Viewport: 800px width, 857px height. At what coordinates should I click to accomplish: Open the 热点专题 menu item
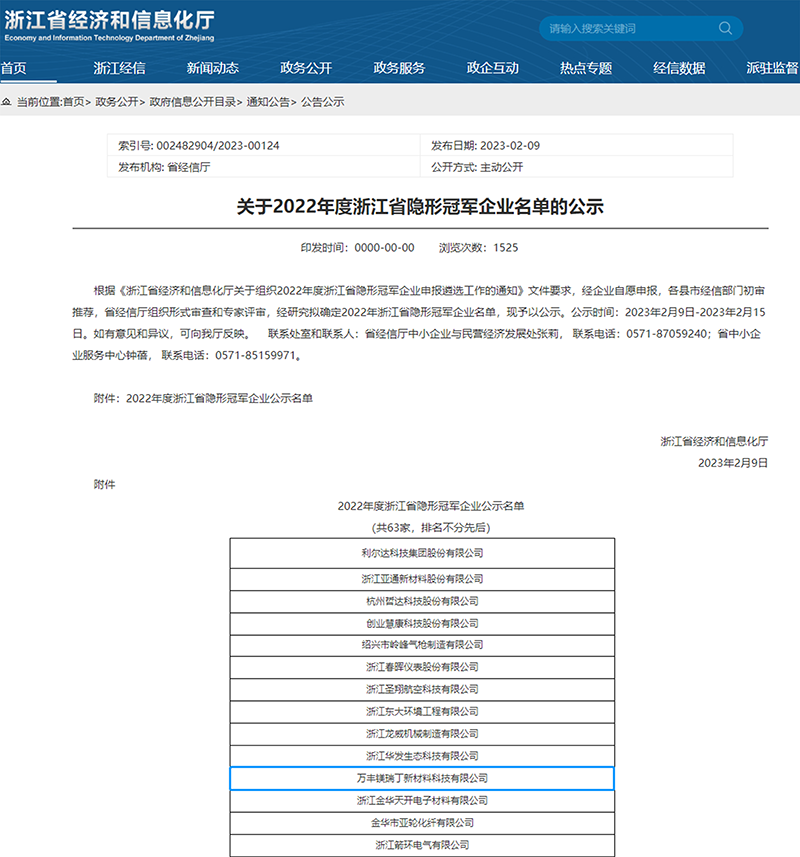tap(586, 68)
